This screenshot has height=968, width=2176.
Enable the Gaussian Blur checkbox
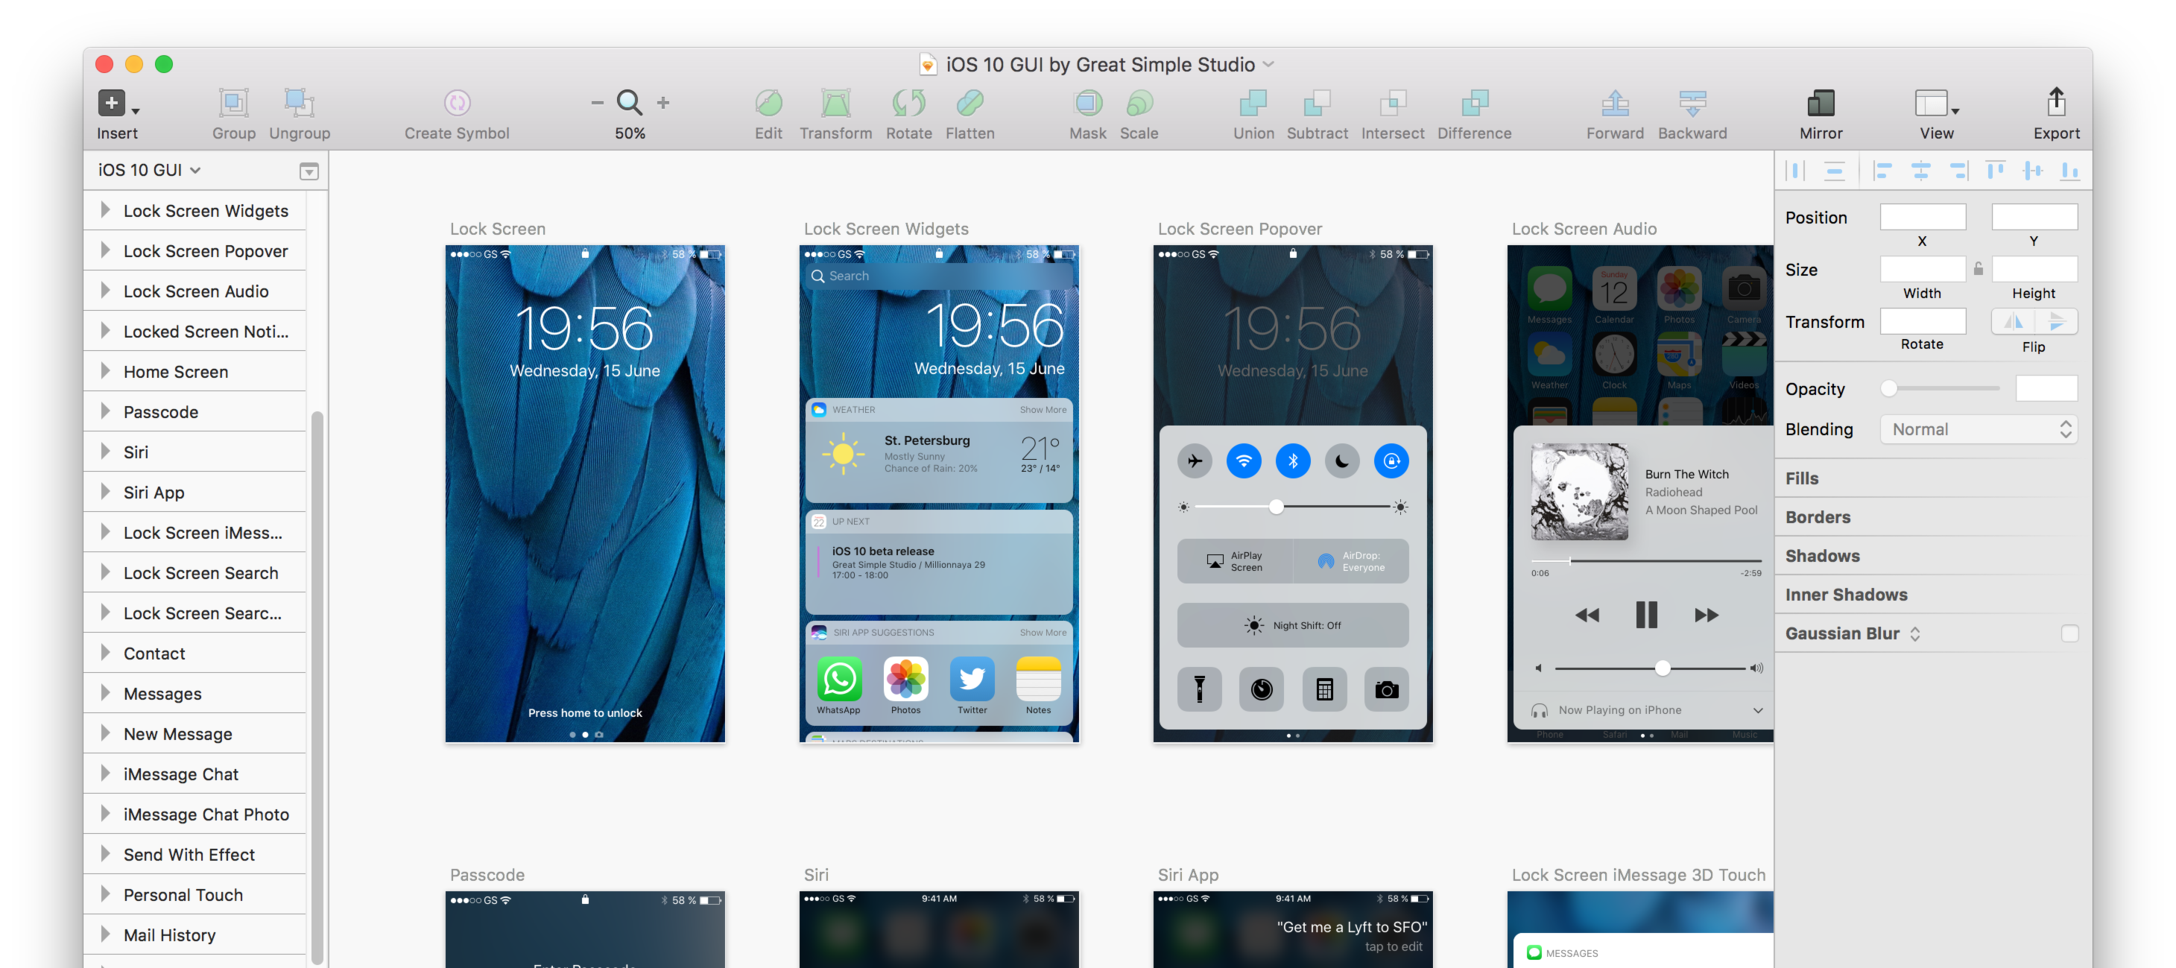2069,634
